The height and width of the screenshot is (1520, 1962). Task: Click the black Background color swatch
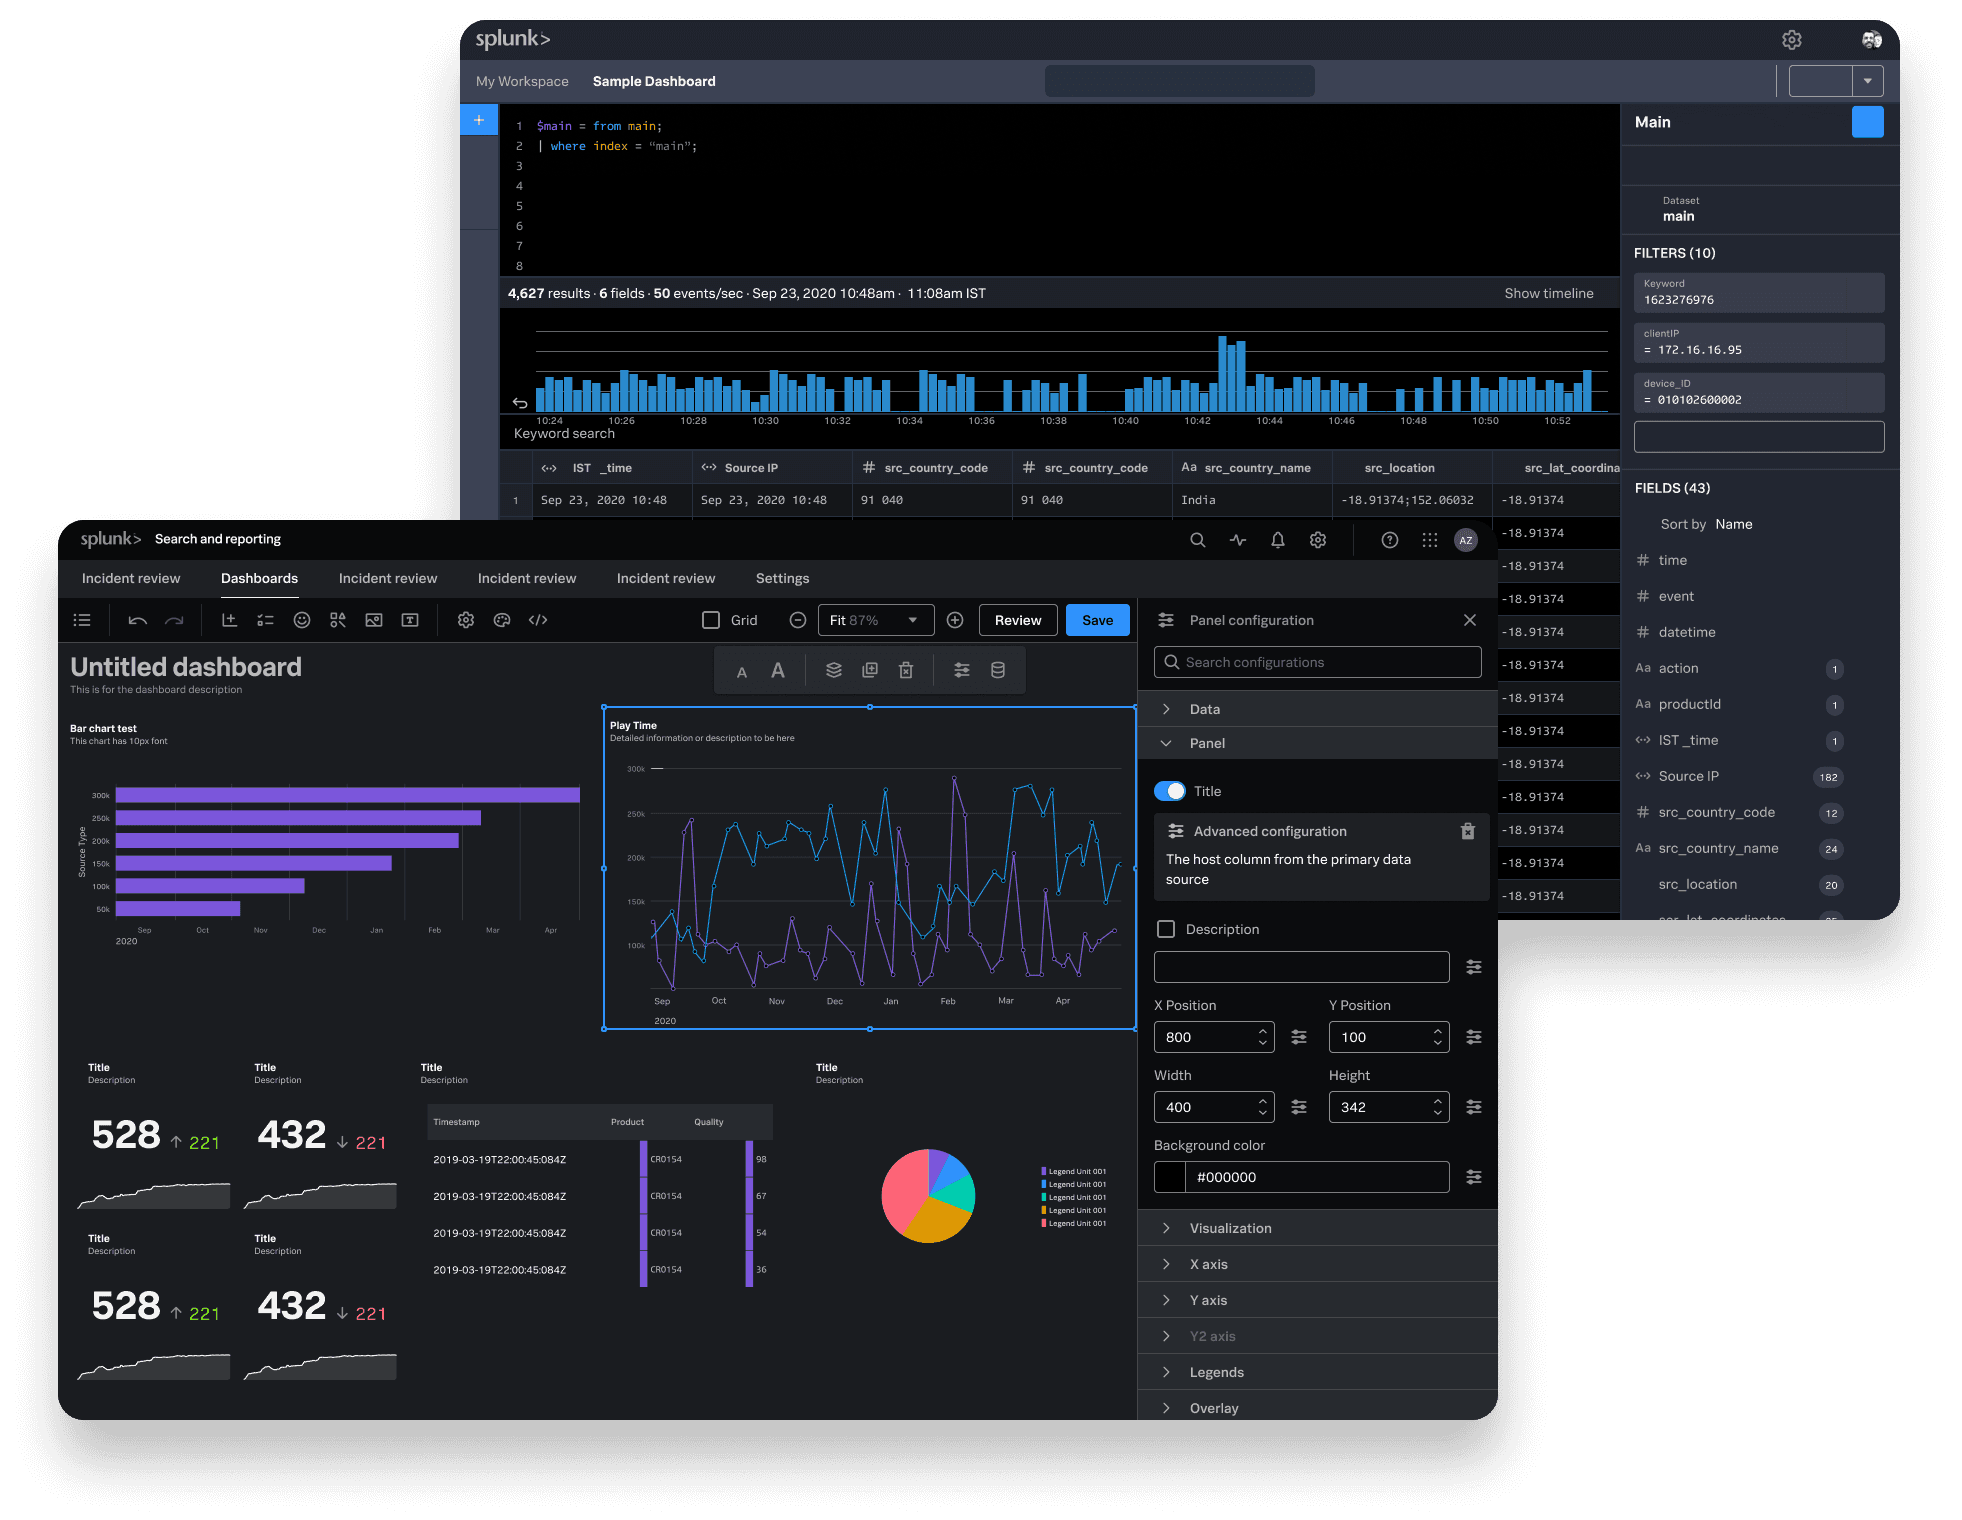(x=1170, y=1177)
